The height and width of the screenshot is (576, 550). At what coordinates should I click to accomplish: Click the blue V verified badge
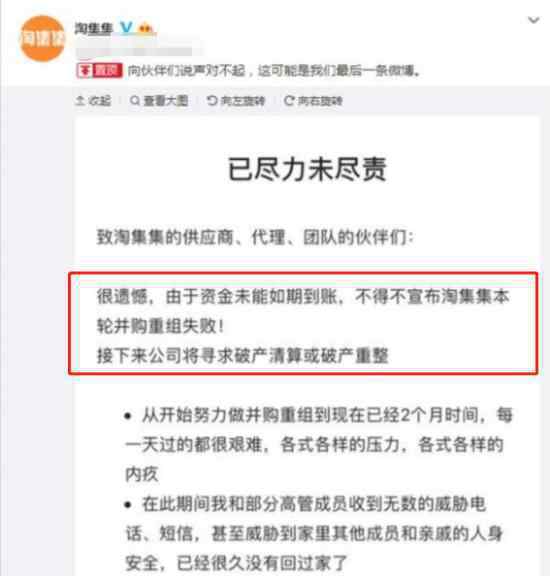(x=126, y=28)
